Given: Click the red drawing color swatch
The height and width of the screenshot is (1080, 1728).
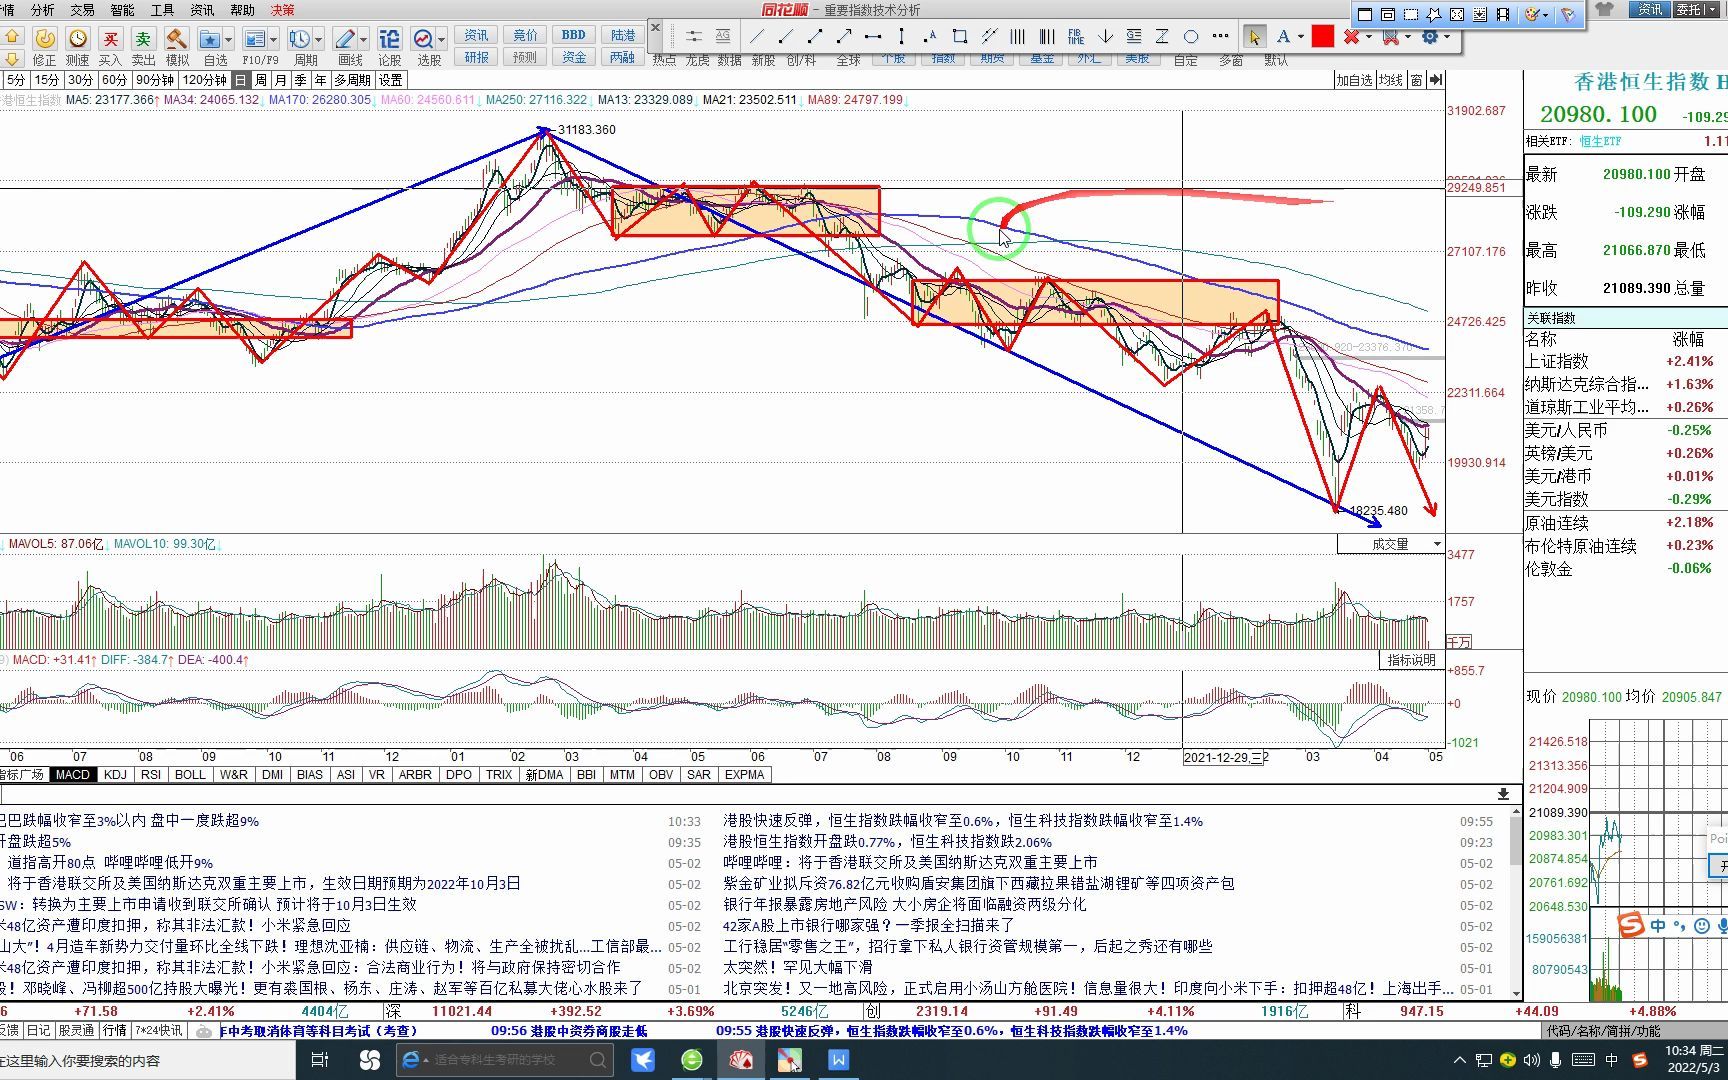Looking at the screenshot, I should [1323, 37].
